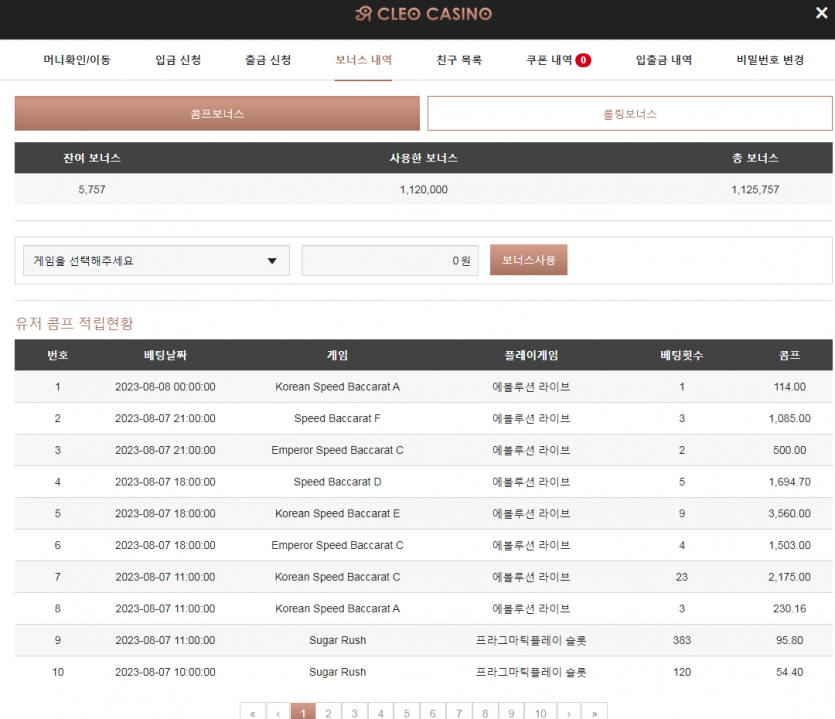The width and height of the screenshot is (835, 719).
Task: Go to the first page arrow
Action: [x=253, y=713]
